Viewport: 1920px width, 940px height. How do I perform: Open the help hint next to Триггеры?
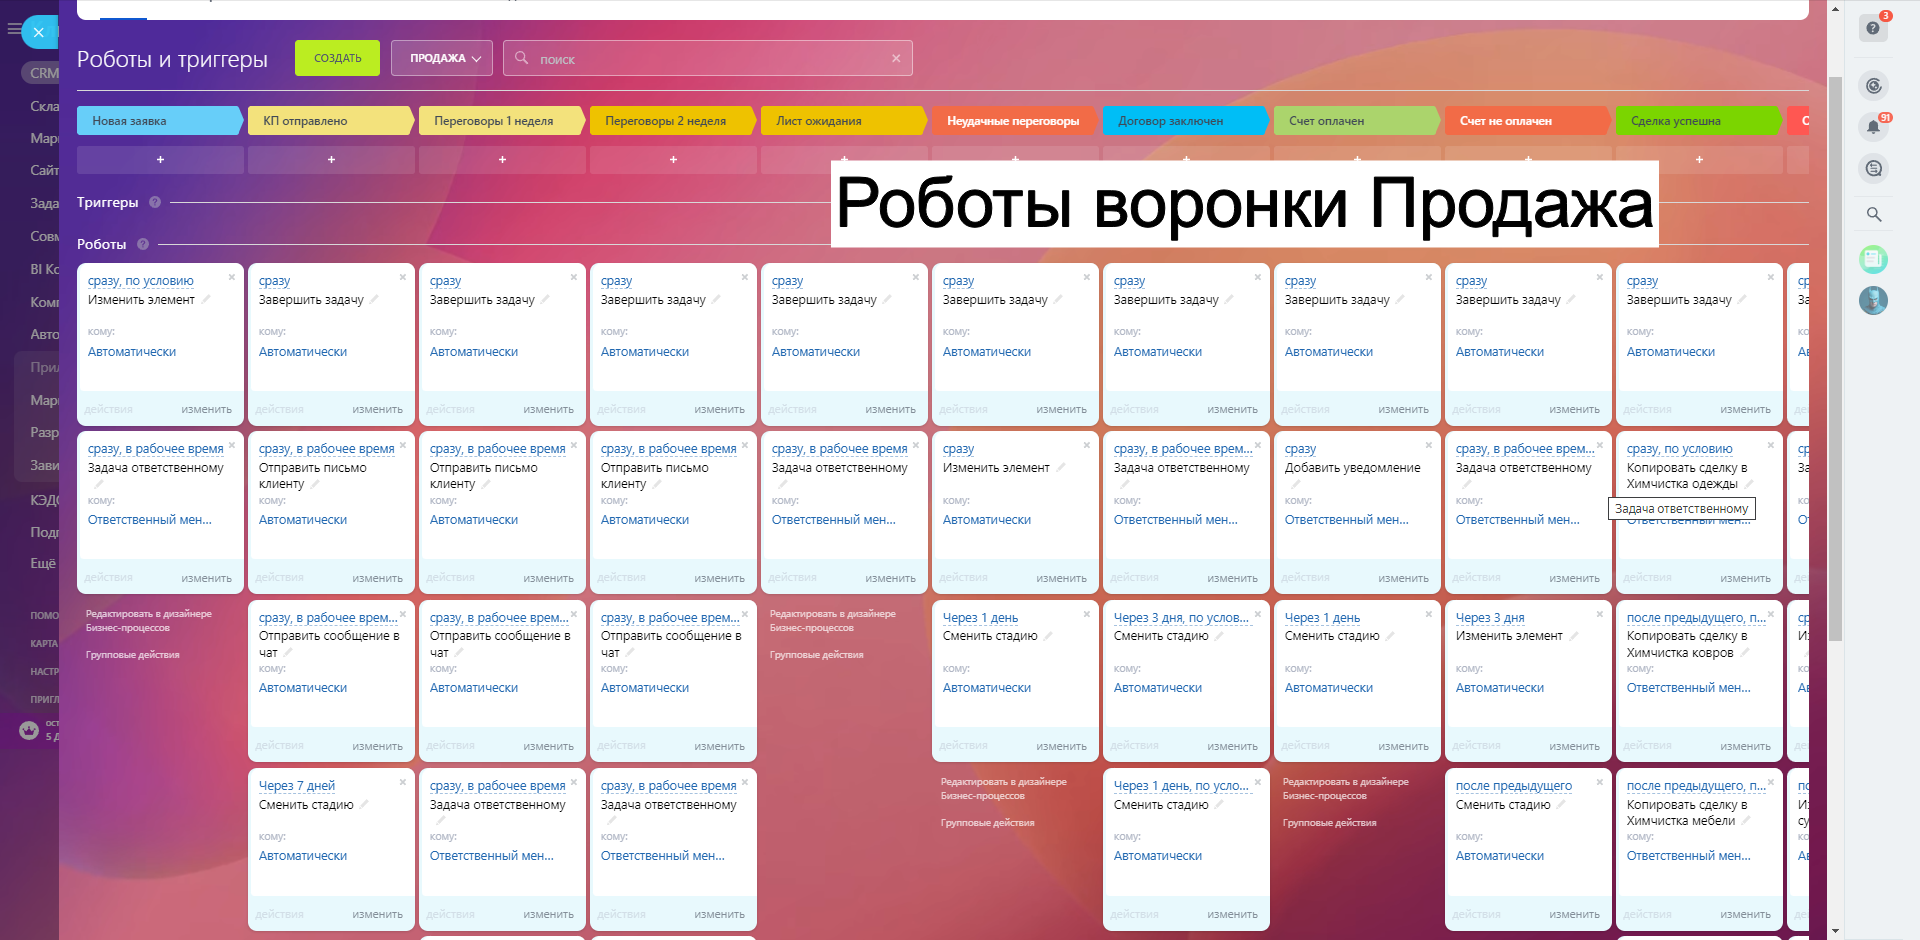[155, 202]
